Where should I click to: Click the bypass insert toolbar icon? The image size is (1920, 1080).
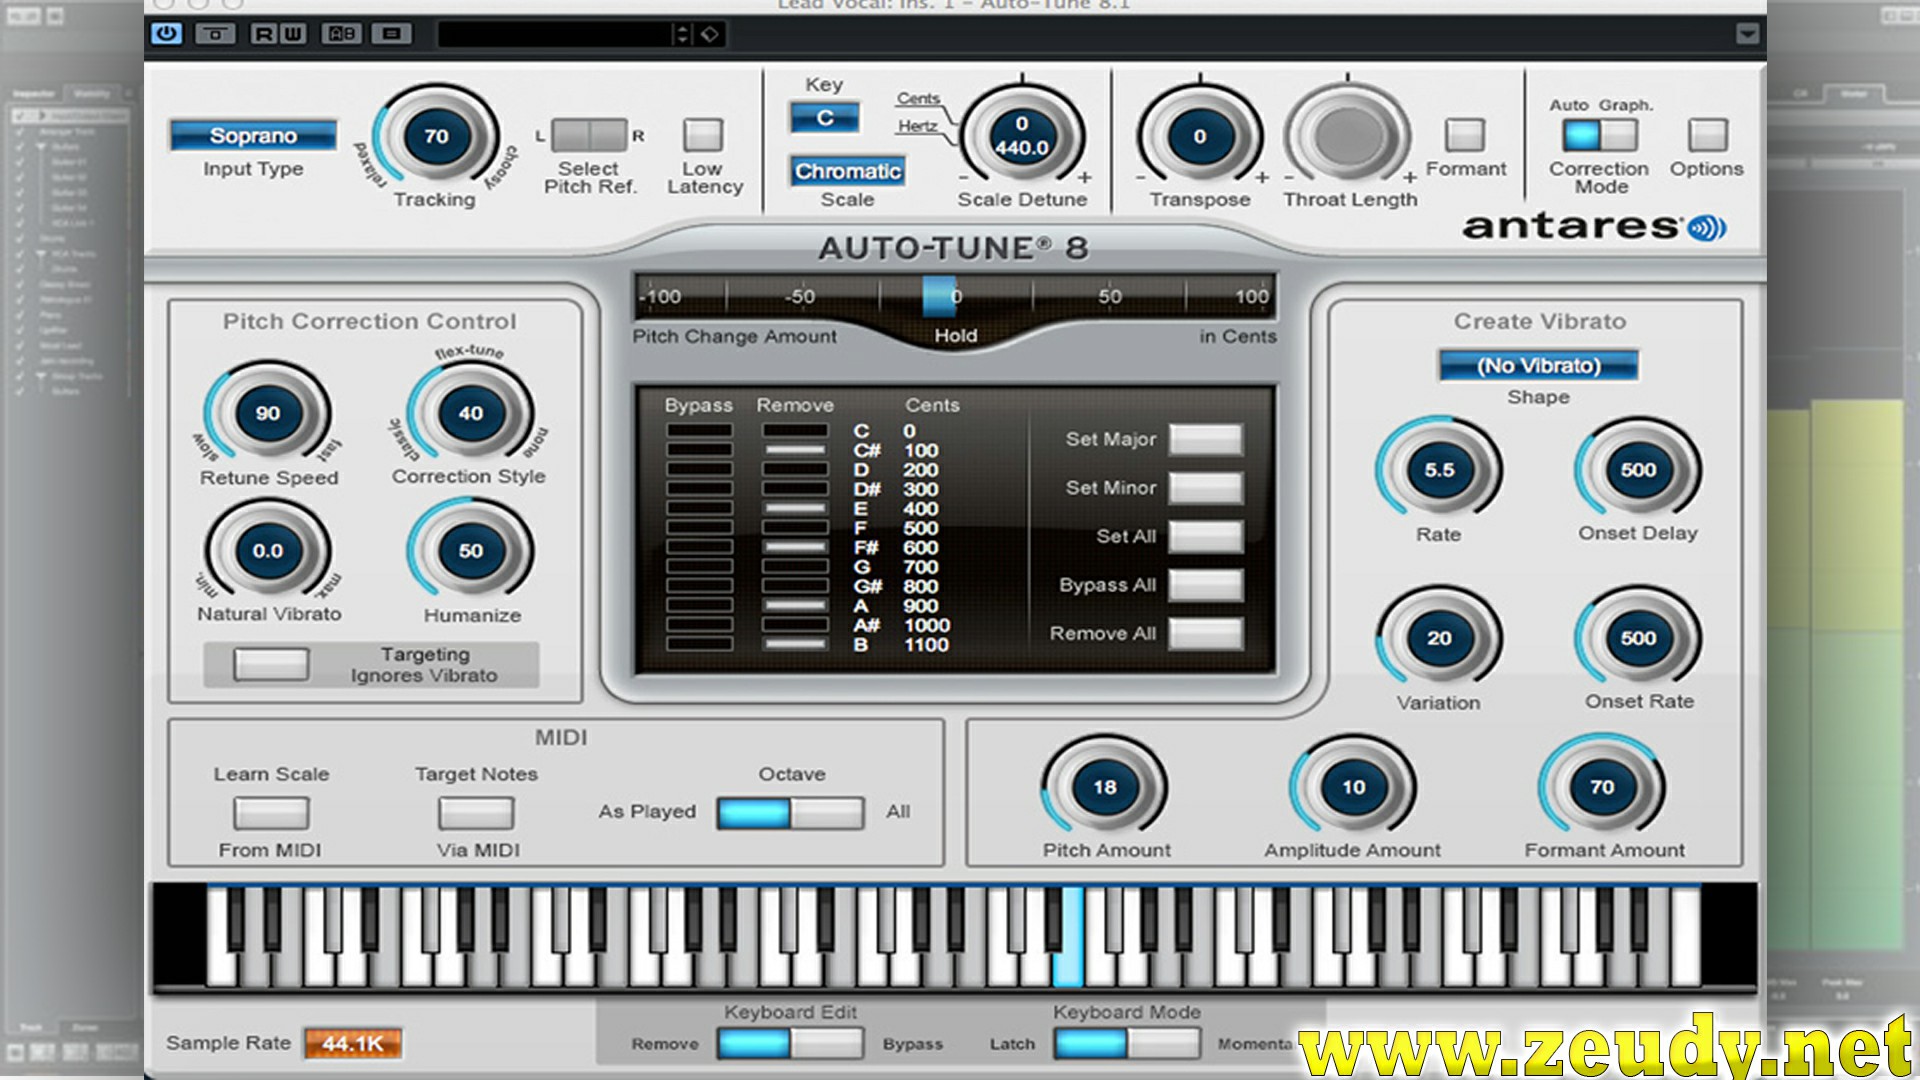(x=213, y=33)
